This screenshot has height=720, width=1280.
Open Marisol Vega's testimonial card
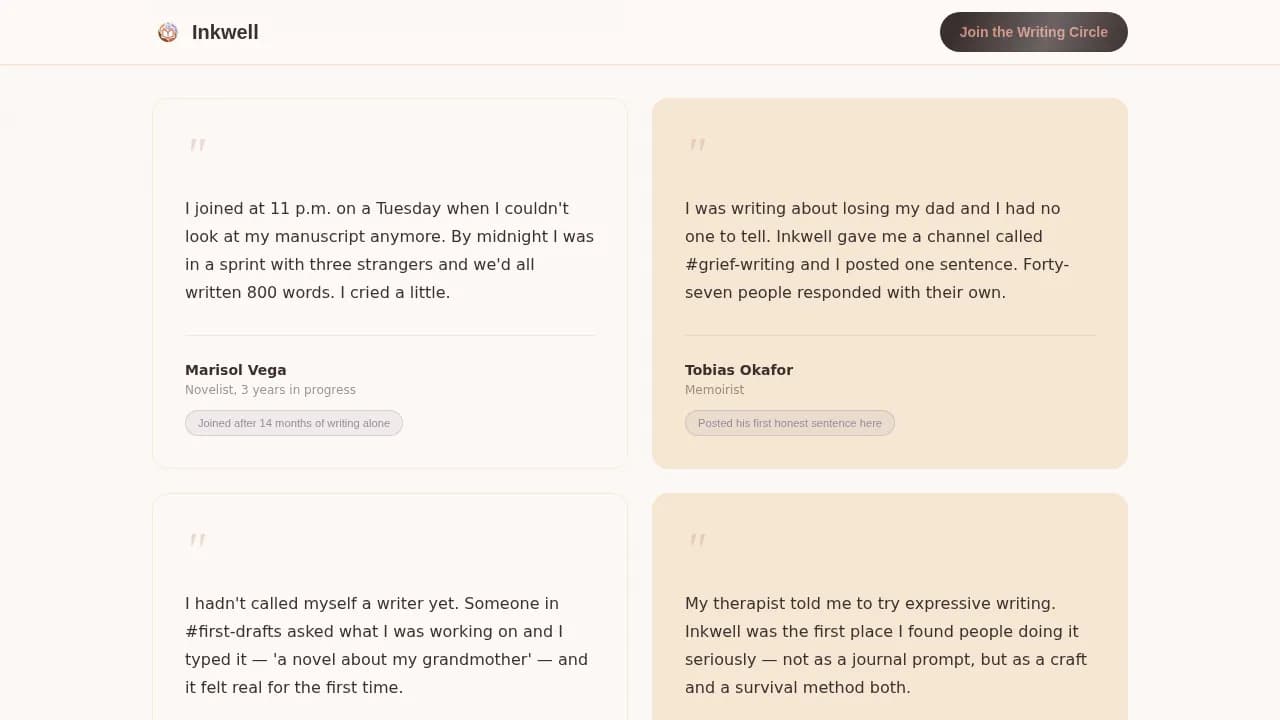(x=390, y=282)
